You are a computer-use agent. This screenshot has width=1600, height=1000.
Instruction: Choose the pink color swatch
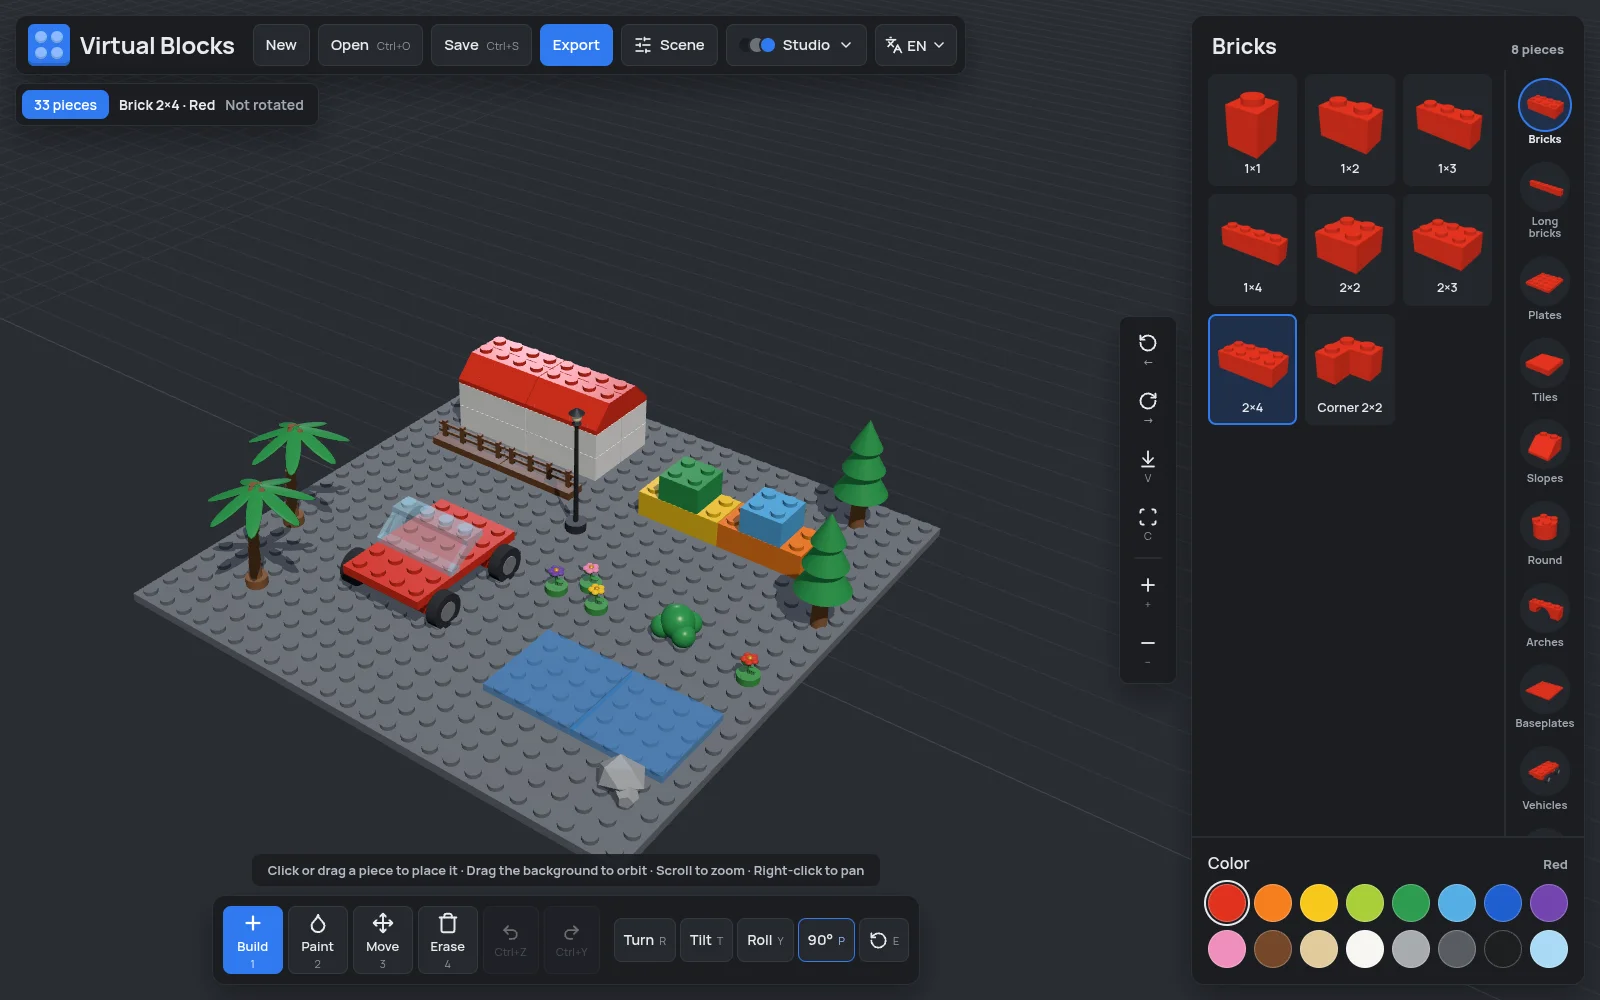[1227, 949]
